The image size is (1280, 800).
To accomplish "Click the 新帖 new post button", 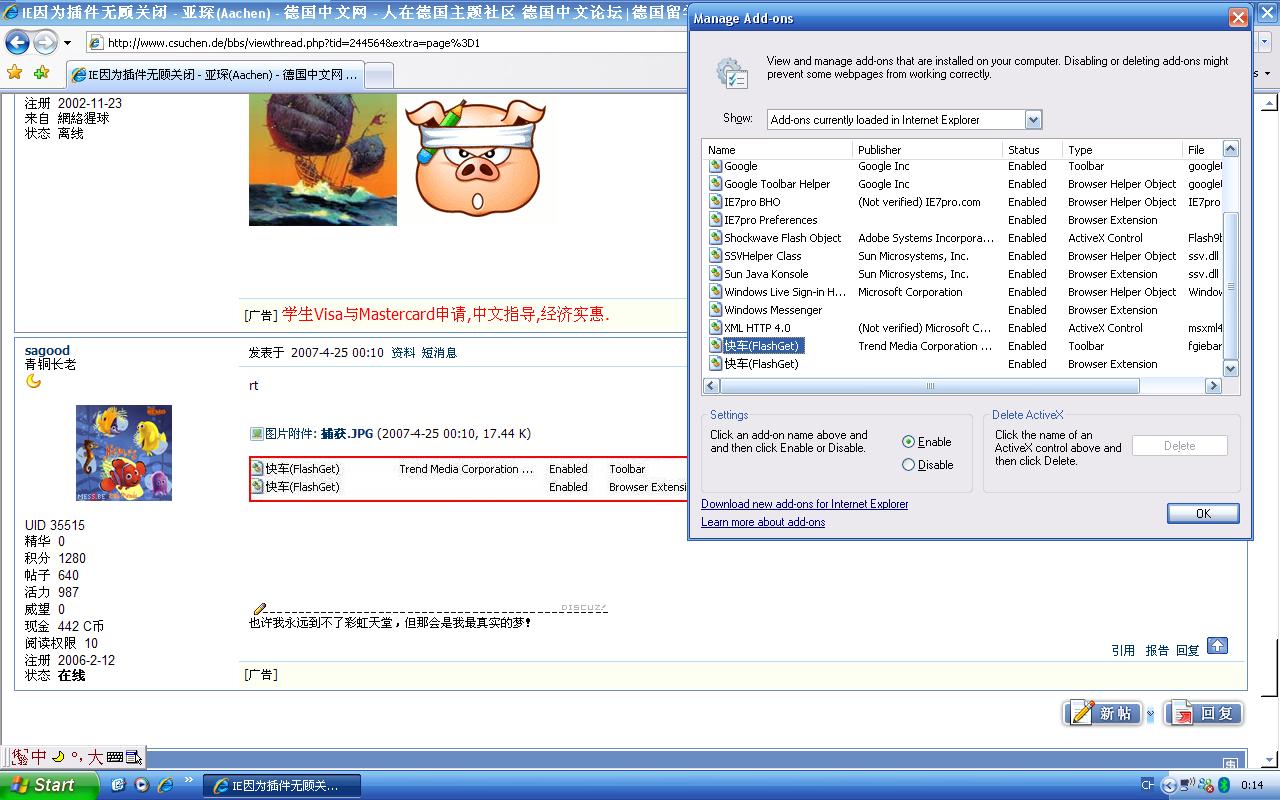I will tap(1103, 713).
